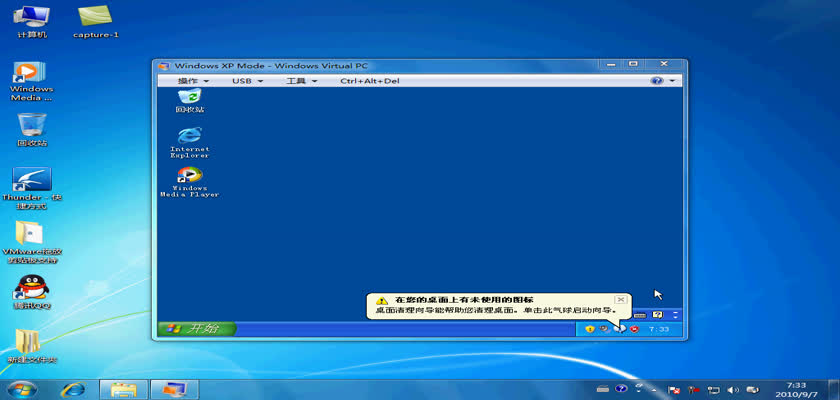Click the Windows 7 taskbar clock
This screenshot has width=840, height=400.
(x=796, y=388)
